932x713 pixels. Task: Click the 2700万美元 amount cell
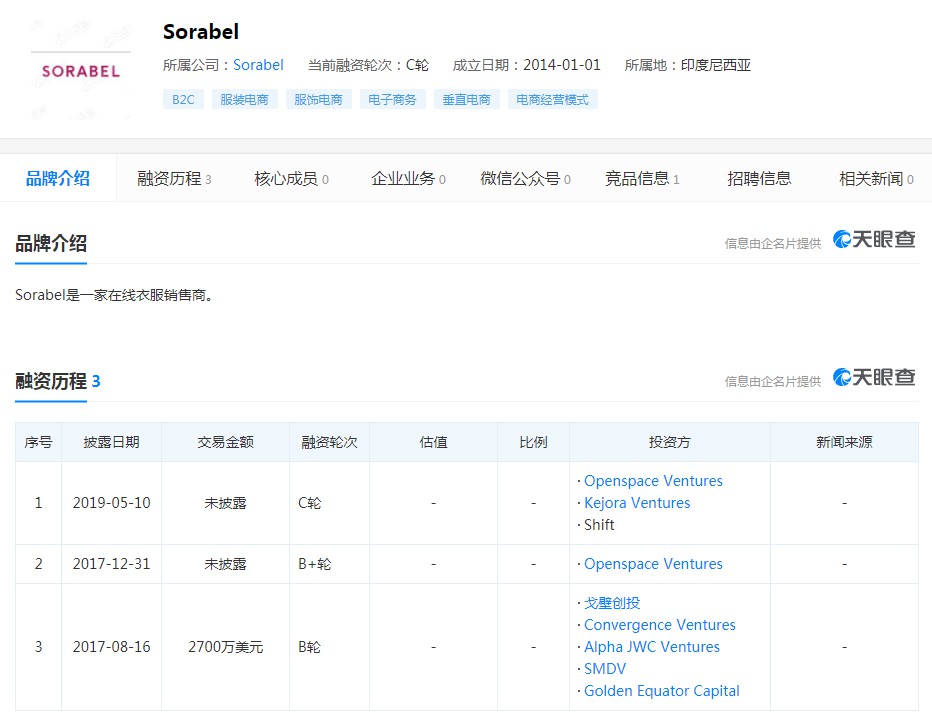[225, 647]
